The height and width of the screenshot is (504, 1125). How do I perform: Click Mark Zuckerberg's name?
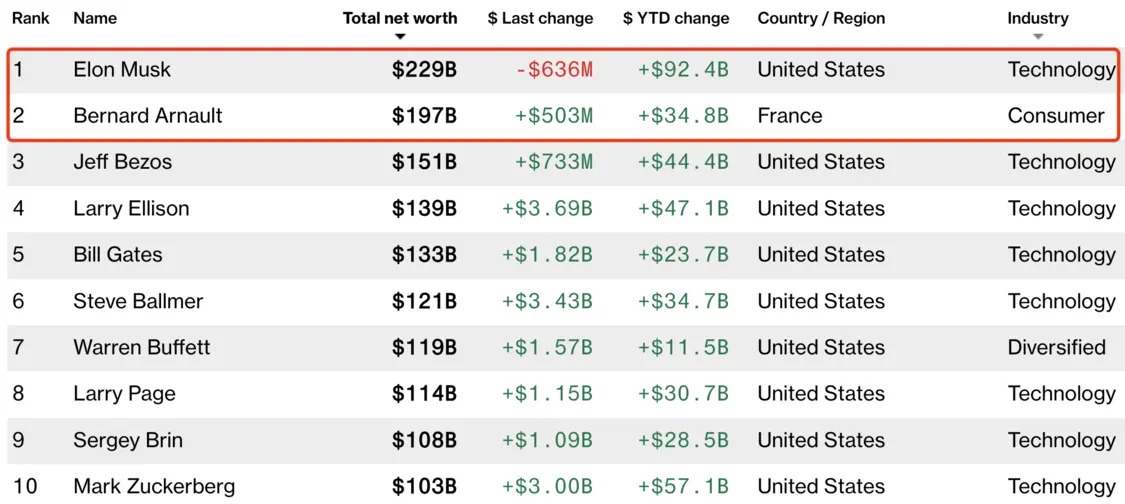tap(154, 487)
